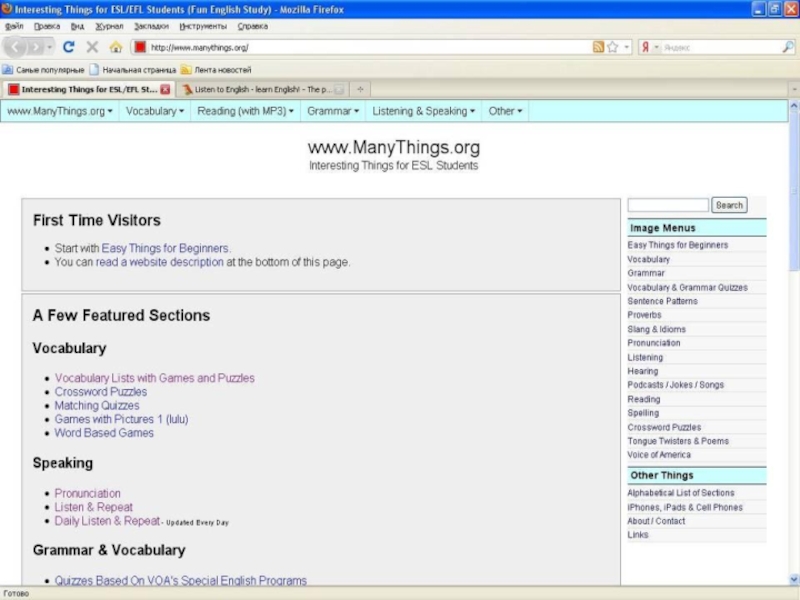Expand the Grammar navigation dropdown
Screen dimensions: 800x600
(x=333, y=111)
